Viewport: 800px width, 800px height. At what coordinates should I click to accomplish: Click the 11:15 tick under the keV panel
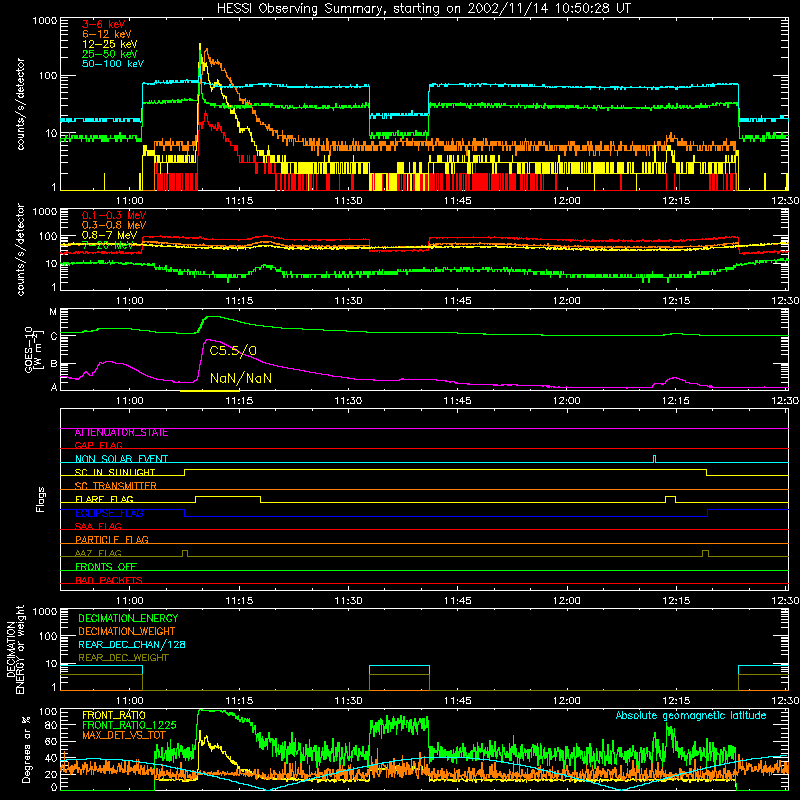point(239,201)
